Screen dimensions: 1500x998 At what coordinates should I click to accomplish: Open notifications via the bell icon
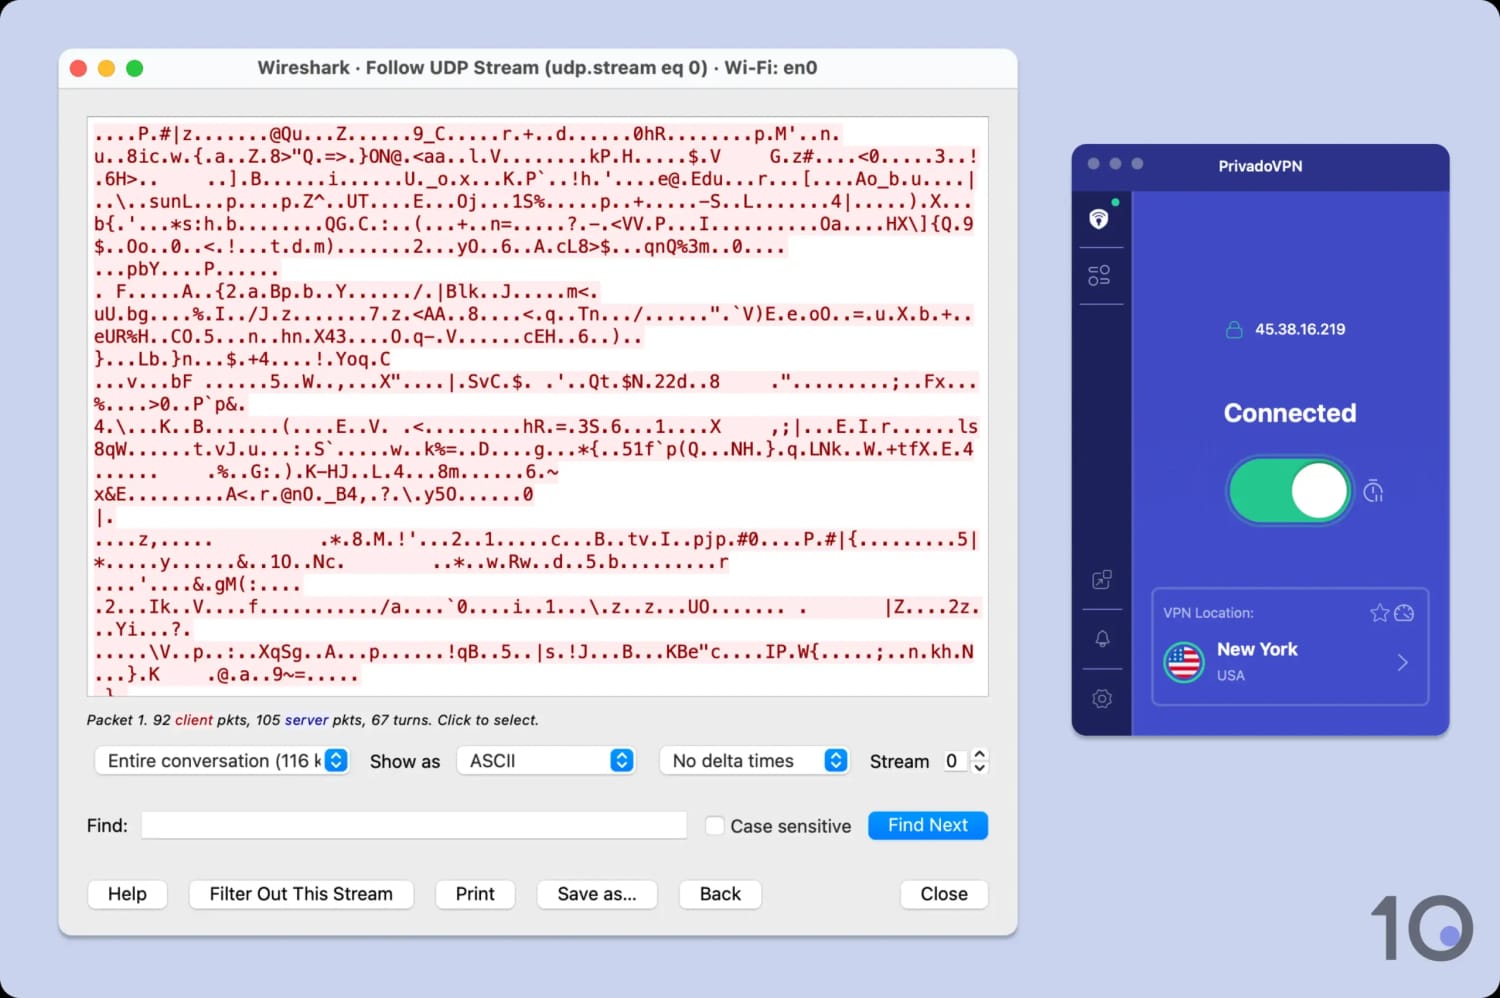[1102, 638]
